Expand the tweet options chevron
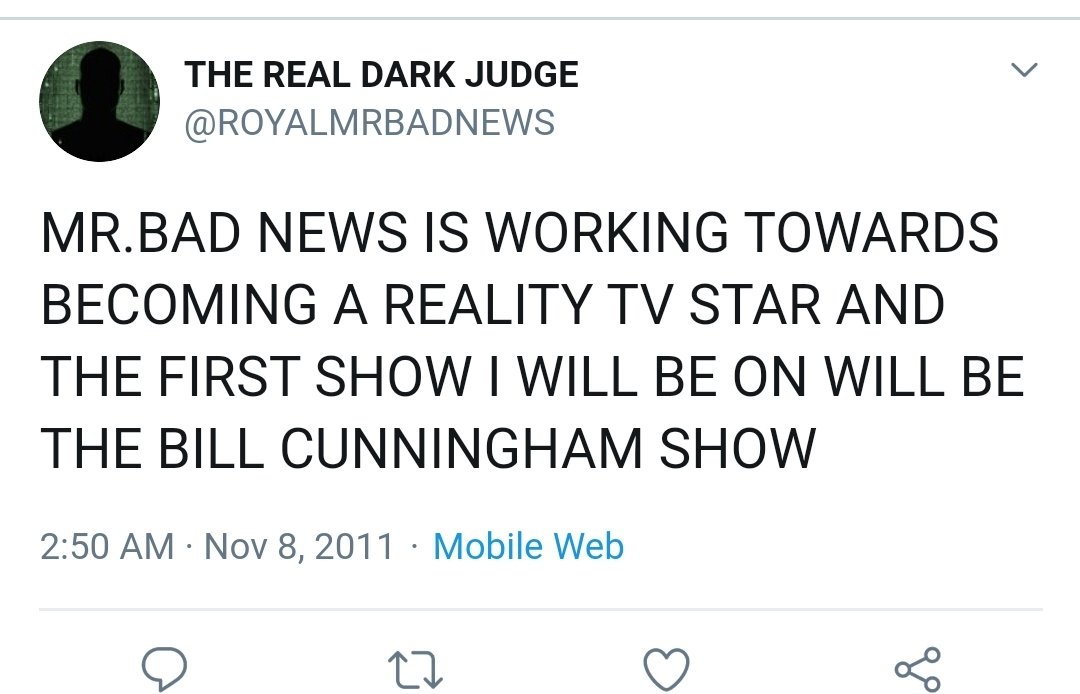 point(1024,70)
